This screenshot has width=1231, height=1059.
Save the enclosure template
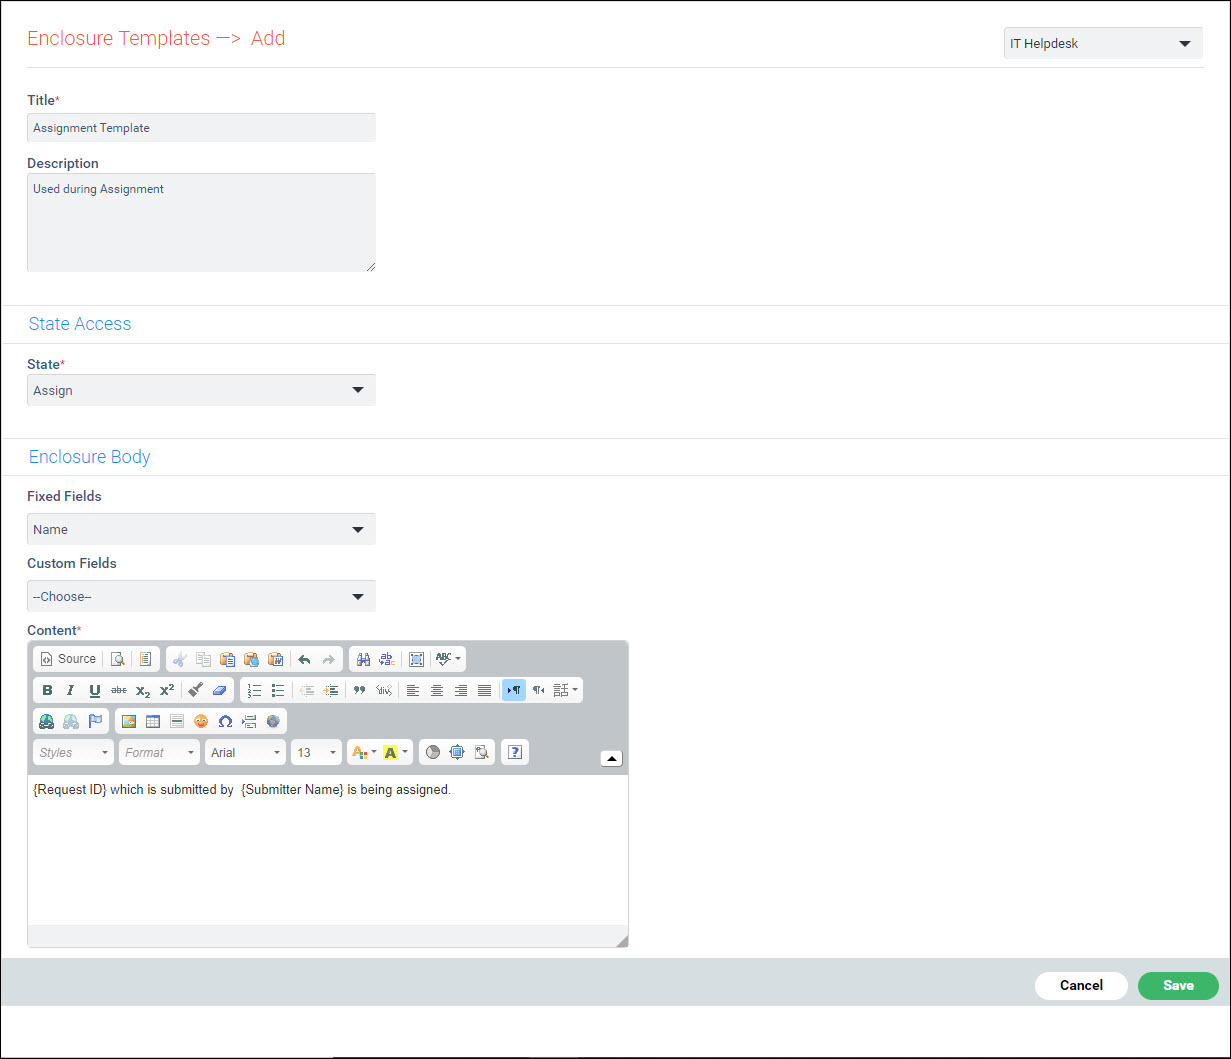click(x=1178, y=986)
